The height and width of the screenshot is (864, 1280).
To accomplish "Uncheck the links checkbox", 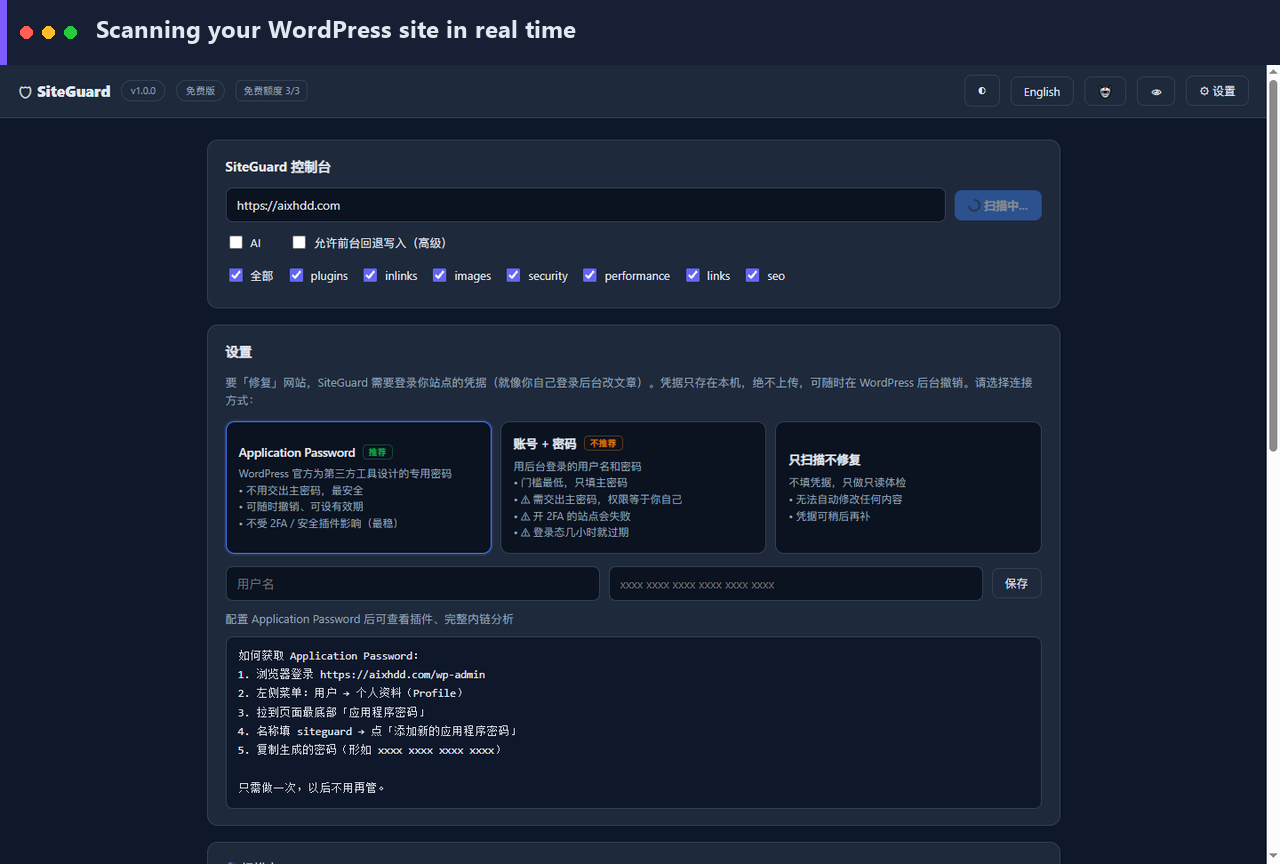I will click(693, 275).
